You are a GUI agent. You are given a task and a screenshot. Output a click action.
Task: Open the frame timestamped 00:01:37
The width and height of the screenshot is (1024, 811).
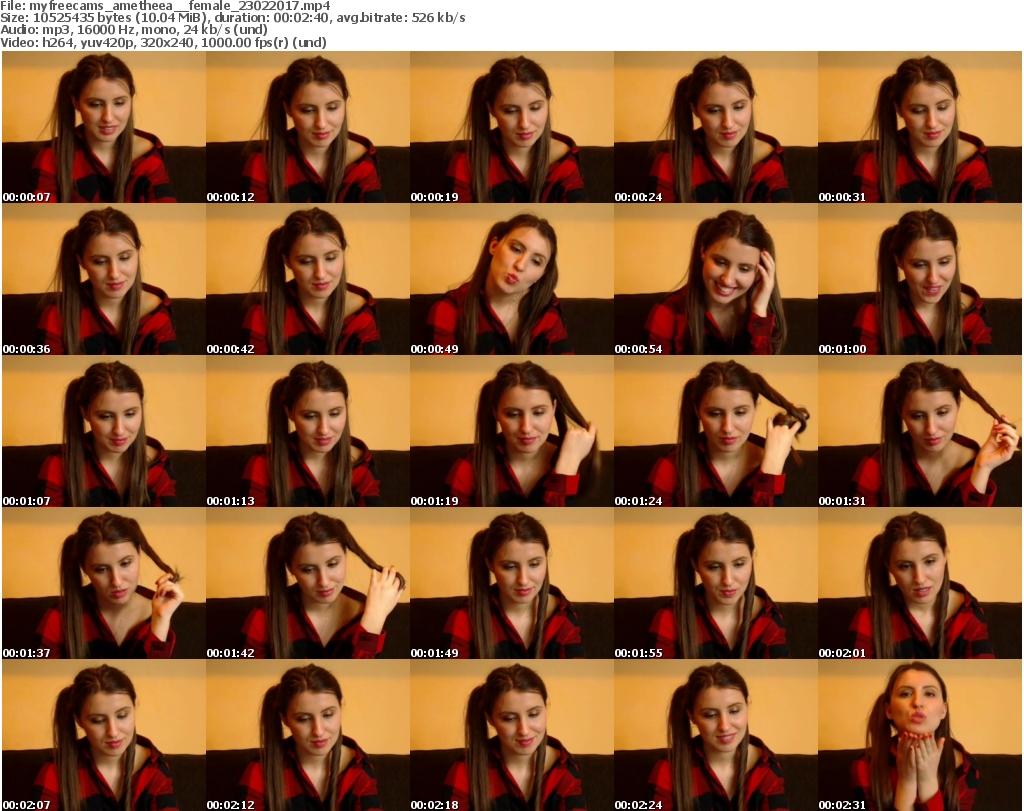[104, 583]
